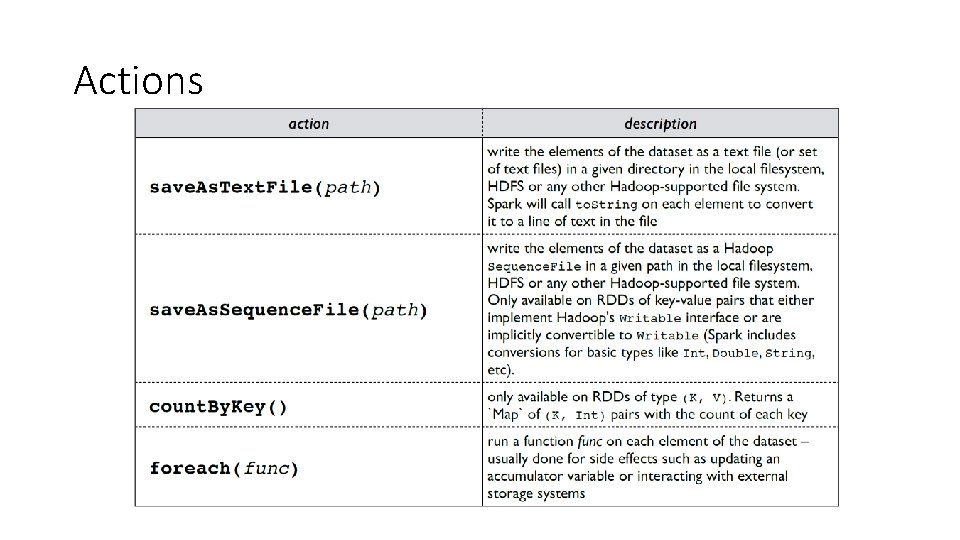Click the saveAsTextFile(path) cell
This screenshot has width=960, height=540.
click(x=309, y=186)
